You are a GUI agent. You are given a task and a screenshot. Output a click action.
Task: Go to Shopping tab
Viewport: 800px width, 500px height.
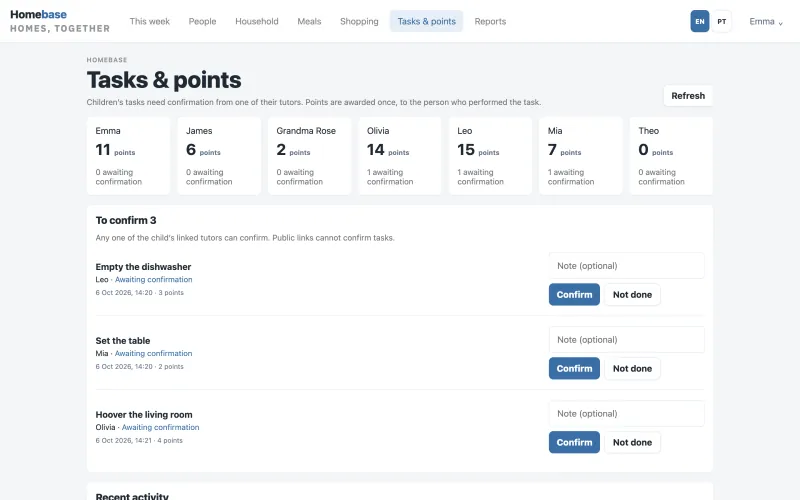point(359,21)
